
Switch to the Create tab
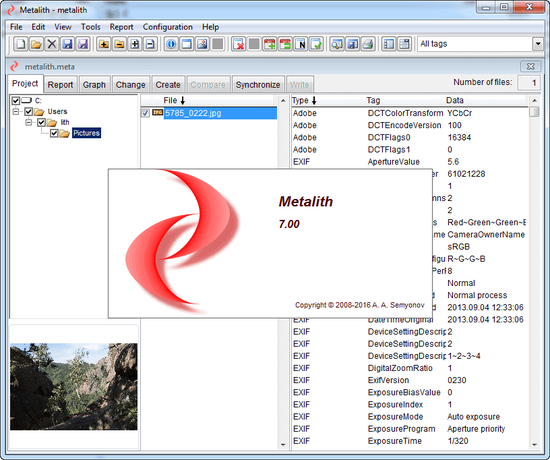tap(168, 85)
